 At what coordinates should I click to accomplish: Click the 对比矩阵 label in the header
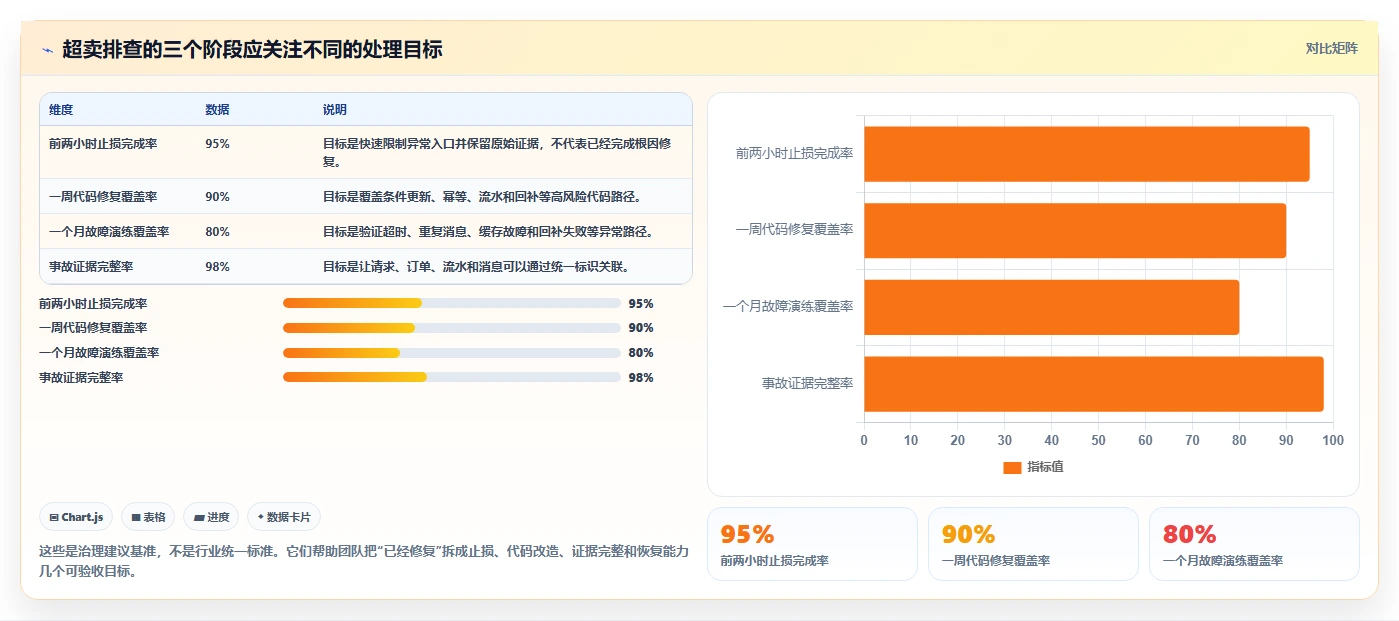[x=1331, y=48]
